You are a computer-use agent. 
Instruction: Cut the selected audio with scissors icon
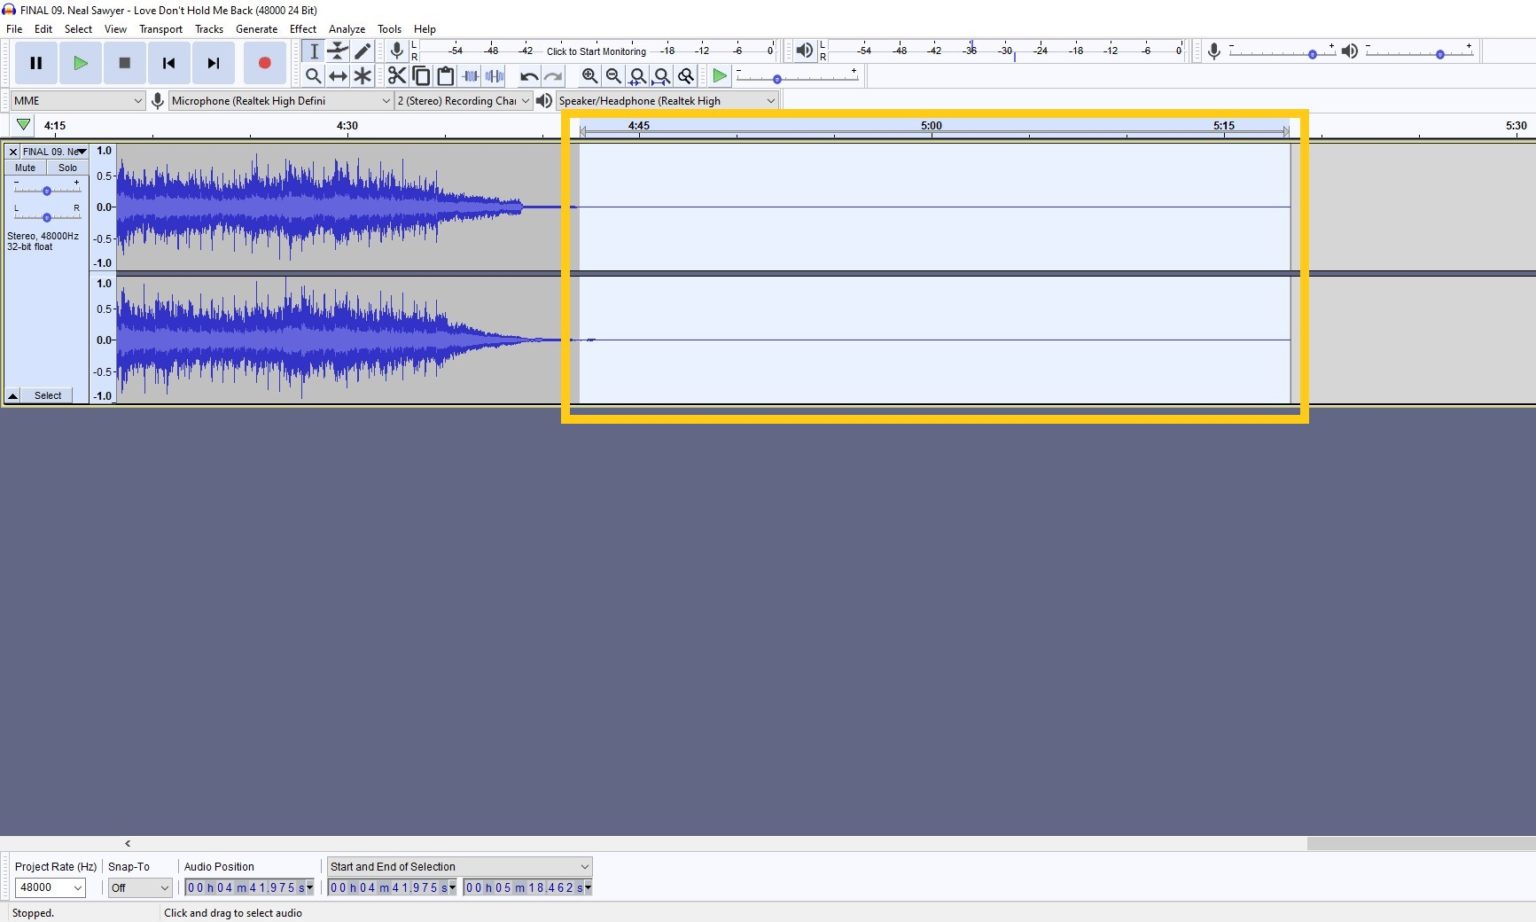(396, 75)
